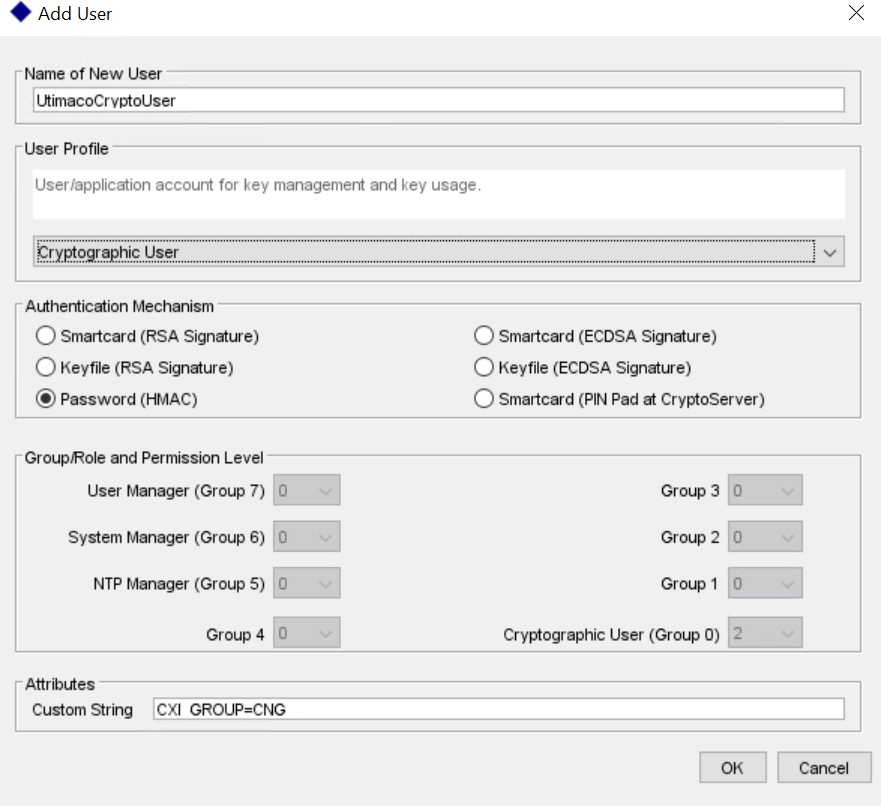This screenshot has height=806, width=881.
Task: Click the Custom String label
Action: coord(83,709)
